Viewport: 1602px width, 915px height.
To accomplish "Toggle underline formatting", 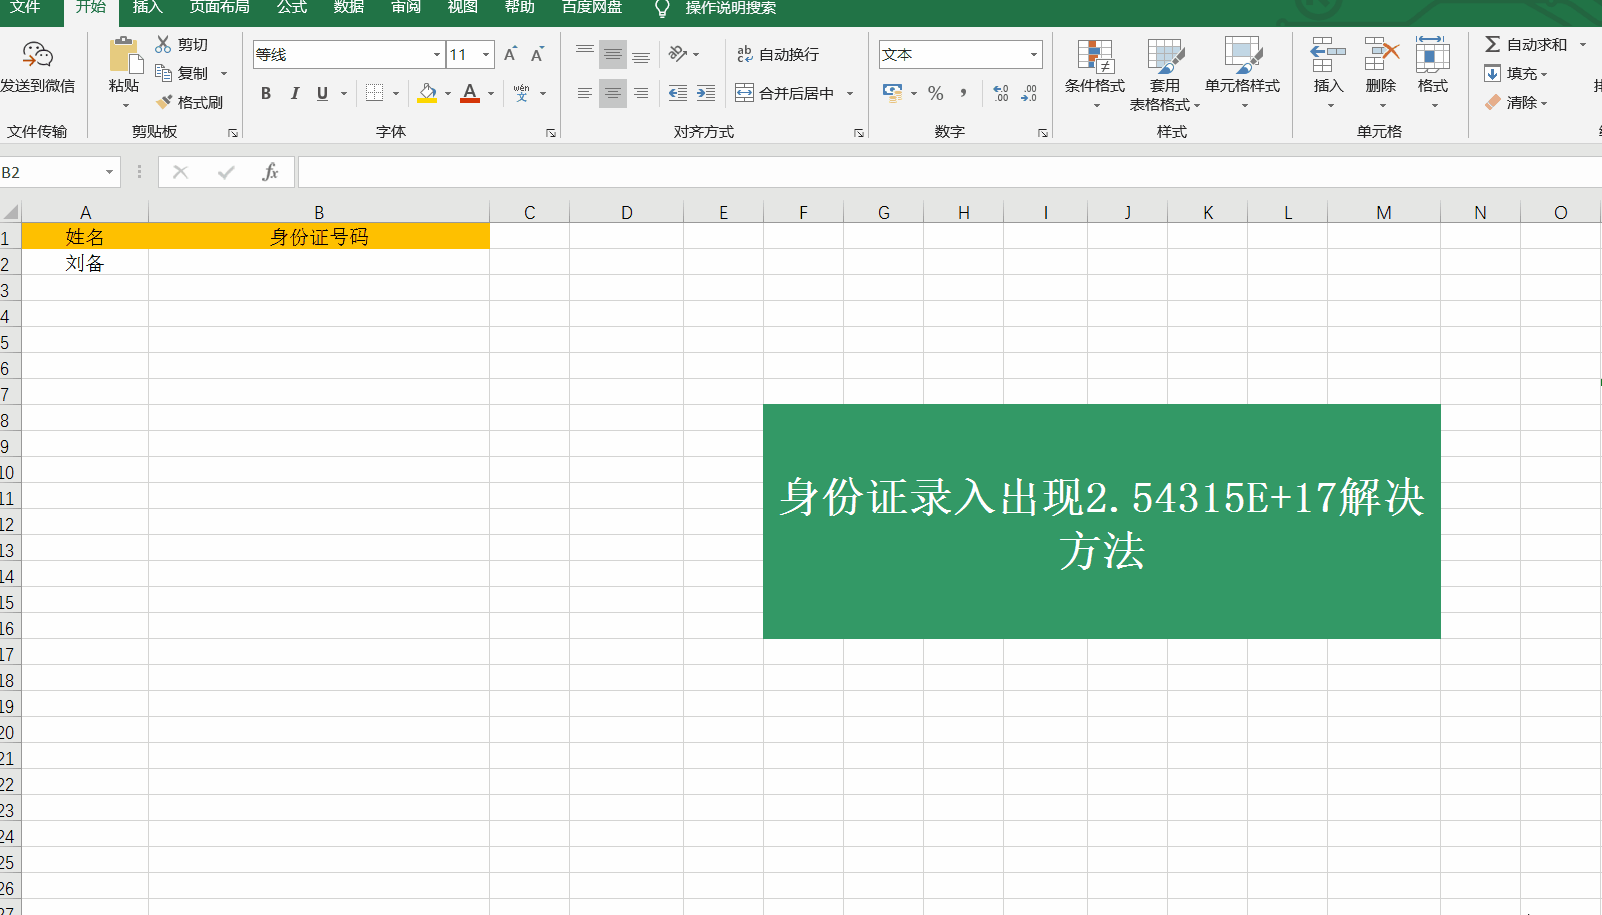I will [320, 93].
